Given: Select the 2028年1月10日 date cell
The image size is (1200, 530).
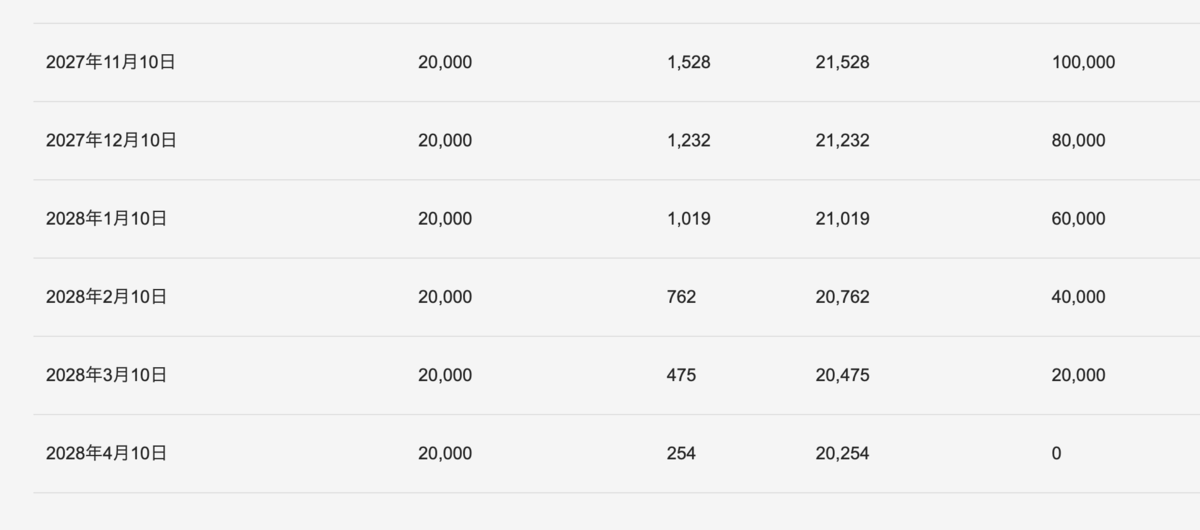Looking at the screenshot, I should pos(106,218).
